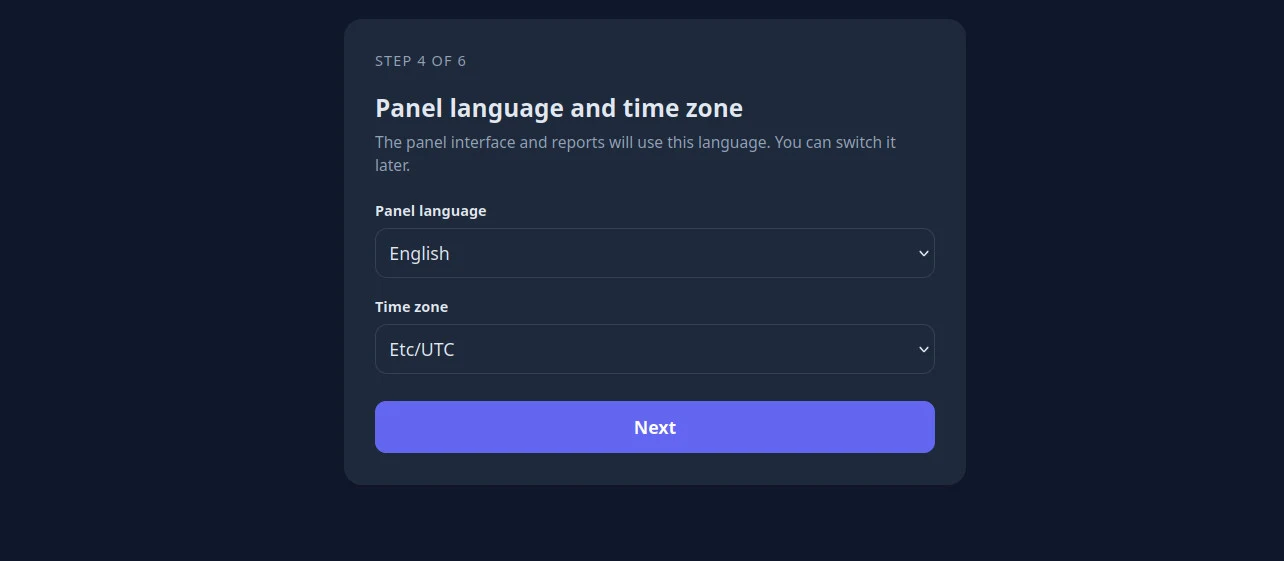The width and height of the screenshot is (1284, 561).
Task: Click the 'STEP 4 OF 6' indicator
Action: click(x=421, y=61)
